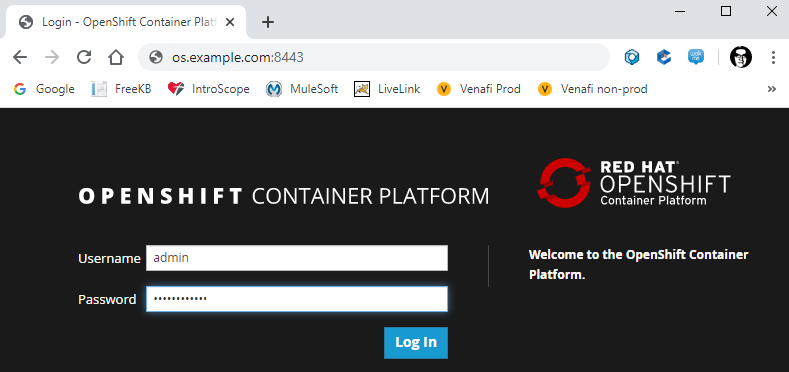The image size is (789, 372).
Task: Click into the Username field
Action: tap(297, 258)
